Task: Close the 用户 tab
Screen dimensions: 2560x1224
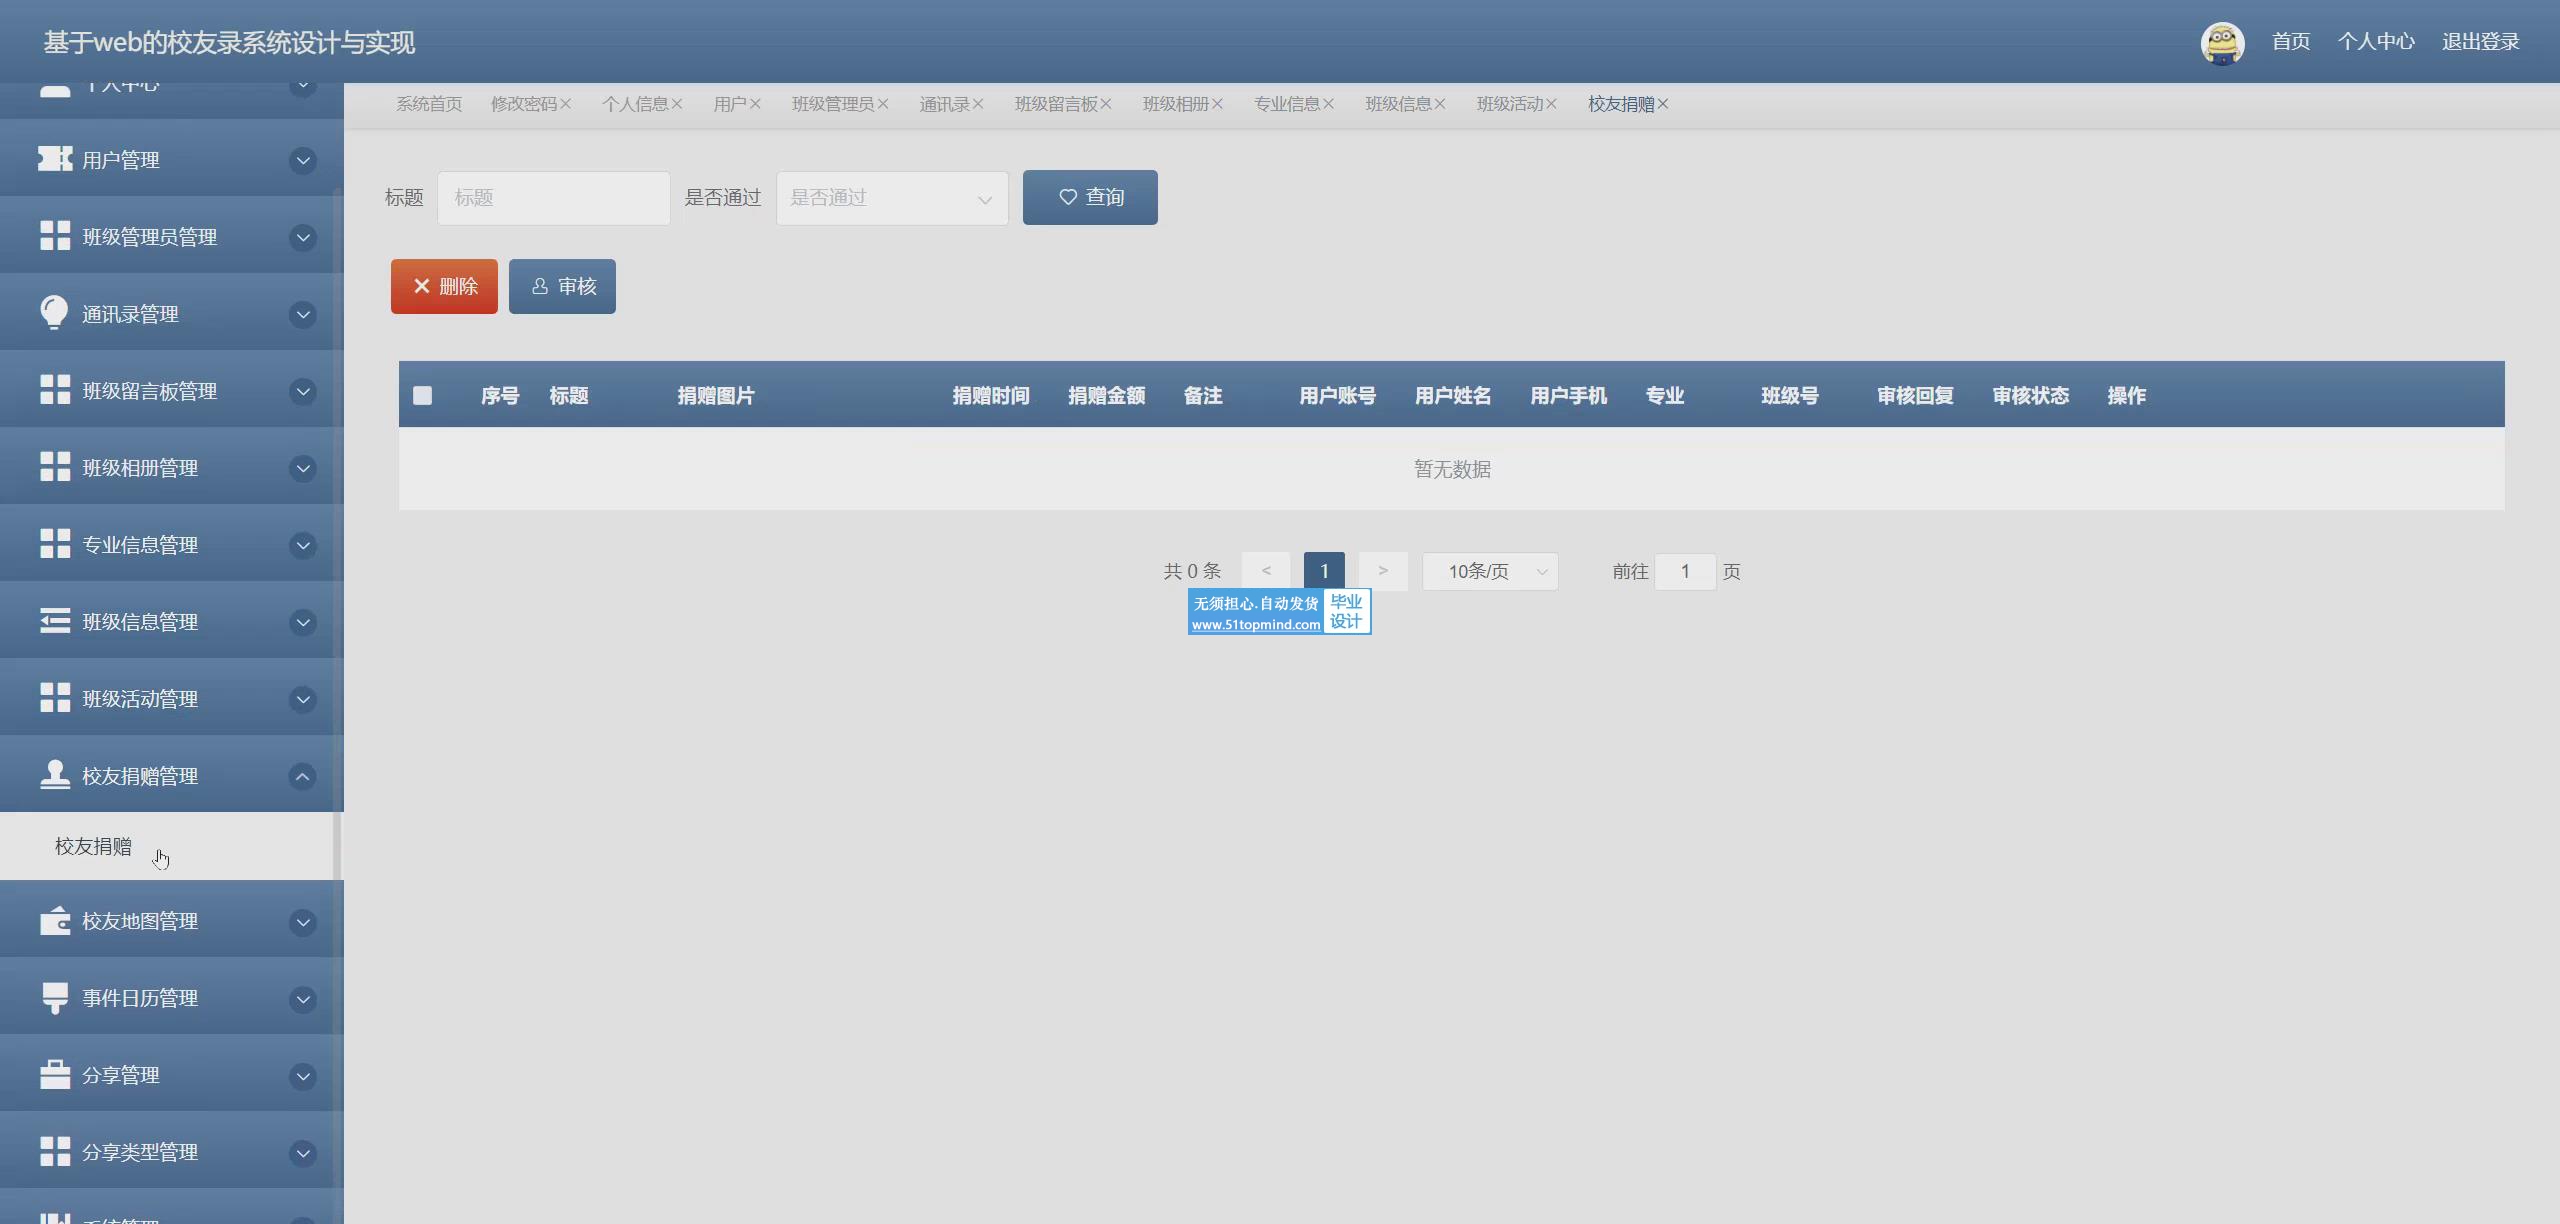Action: click(755, 104)
